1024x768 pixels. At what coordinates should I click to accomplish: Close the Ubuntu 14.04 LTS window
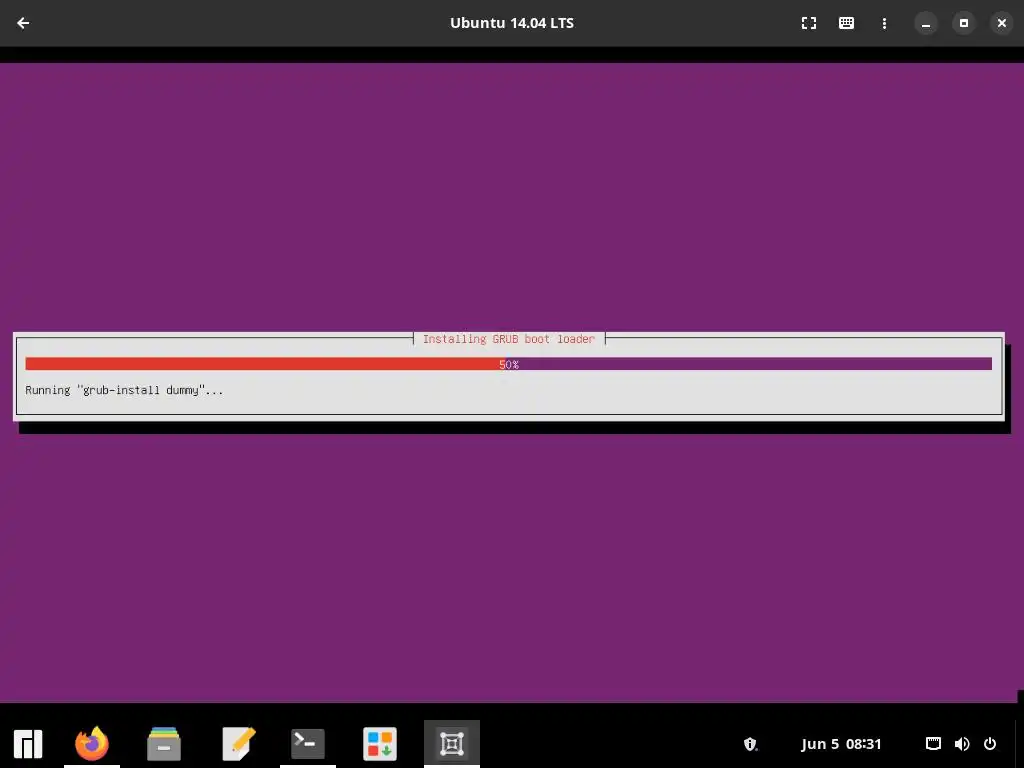pos(1001,23)
